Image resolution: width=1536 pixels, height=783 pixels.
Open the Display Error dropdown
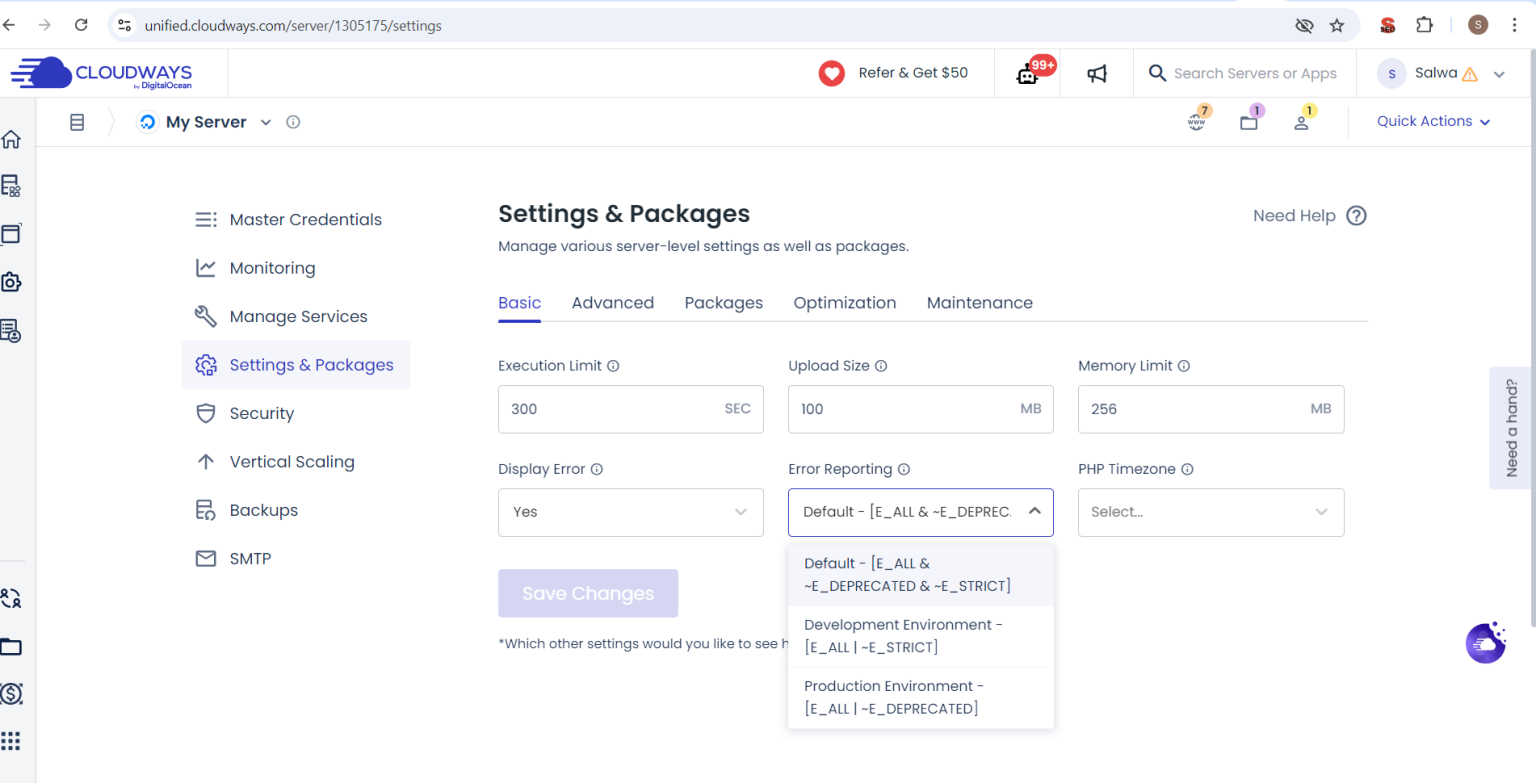point(631,512)
